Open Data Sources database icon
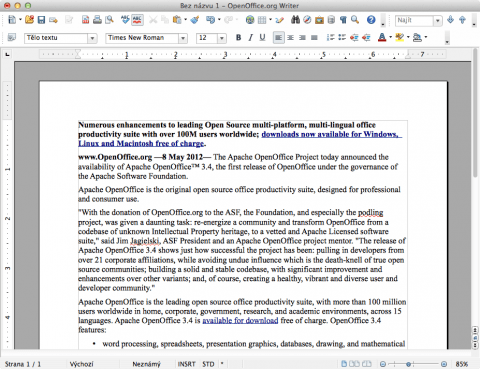 click(331, 20)
